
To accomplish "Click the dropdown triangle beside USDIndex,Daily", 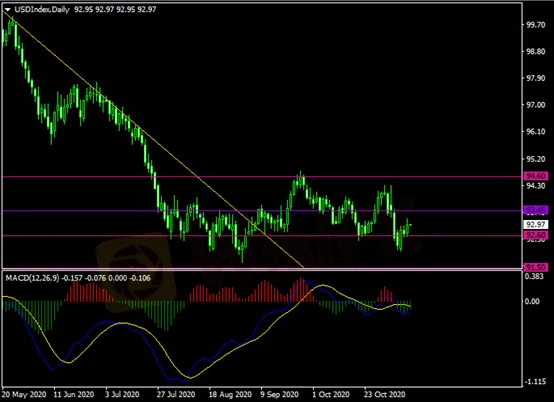I will pos(7,10).
